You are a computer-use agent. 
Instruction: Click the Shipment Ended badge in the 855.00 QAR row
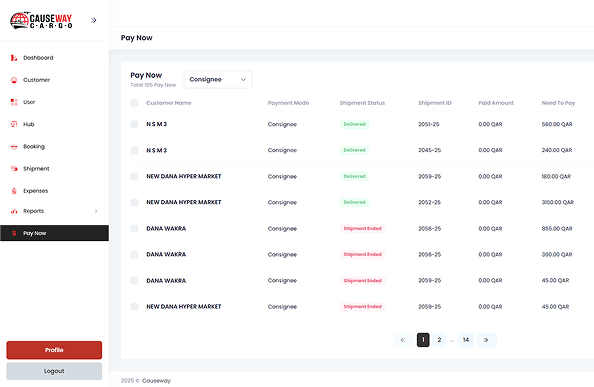pos(363,229)
